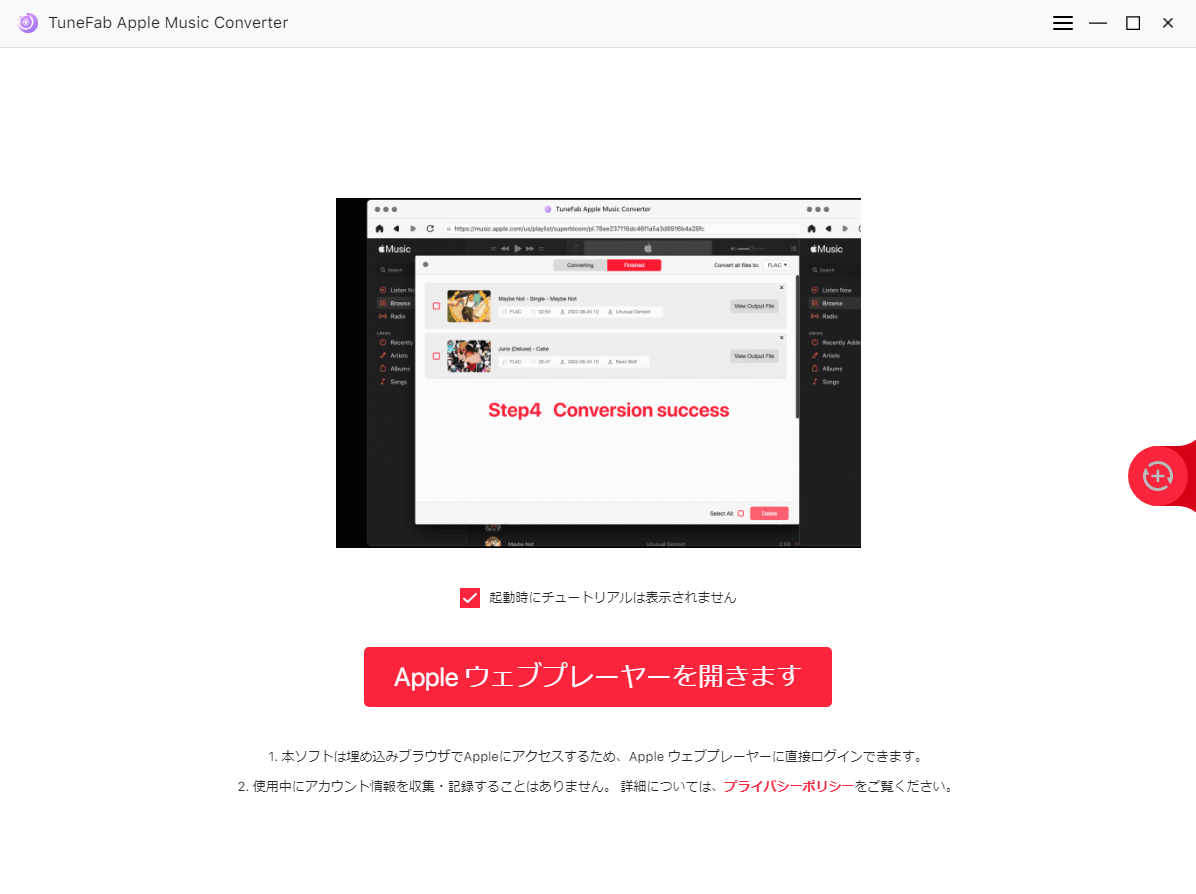Maximize the TuneFab window
The width and height of the screenshot is (1196, 894).
(x=1133, y=23)
